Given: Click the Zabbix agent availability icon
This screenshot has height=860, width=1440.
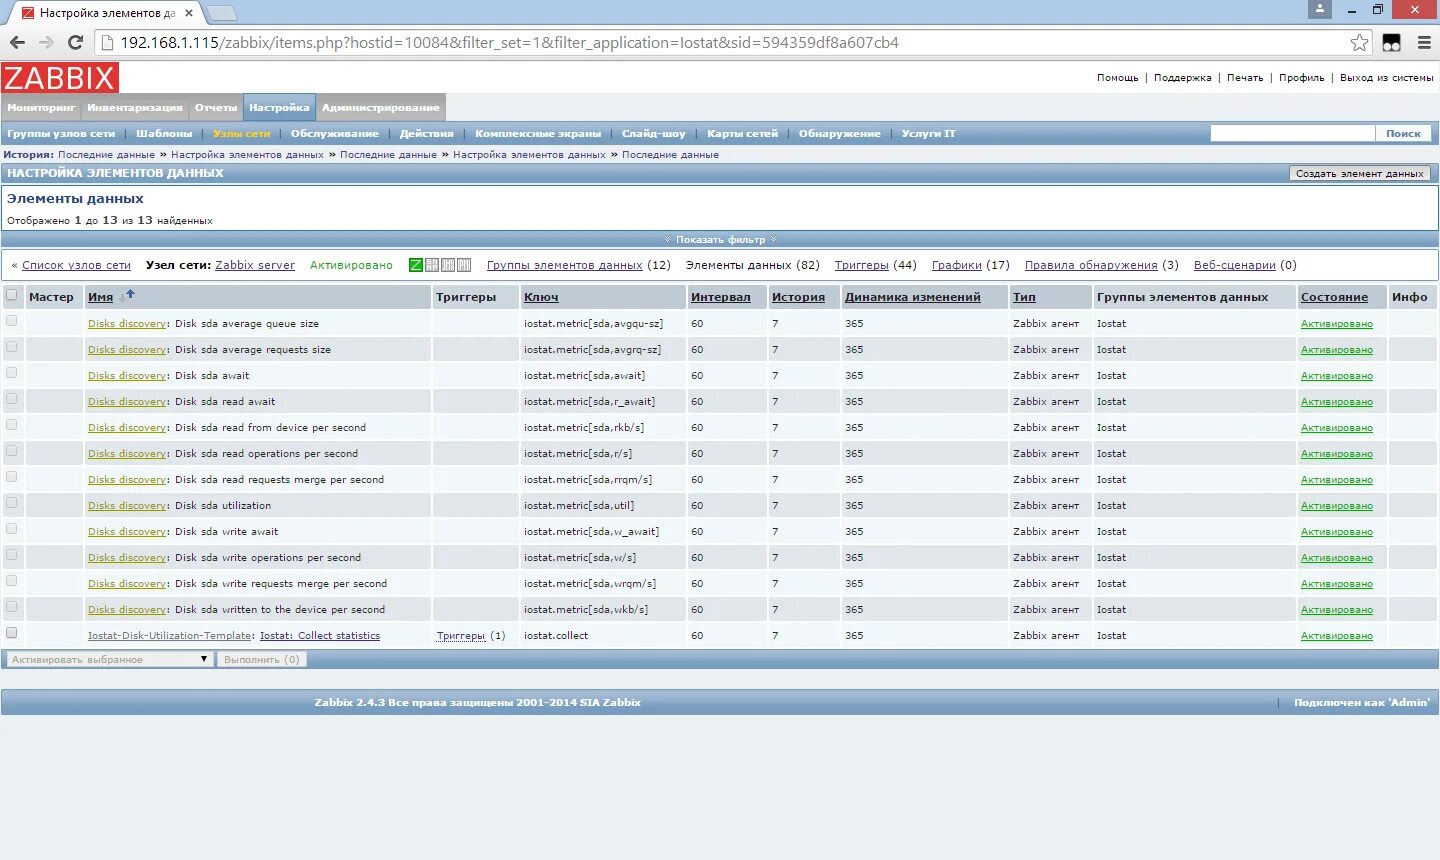Looking at the screenshot, I should pyautogui.click(x=416, y=265).
